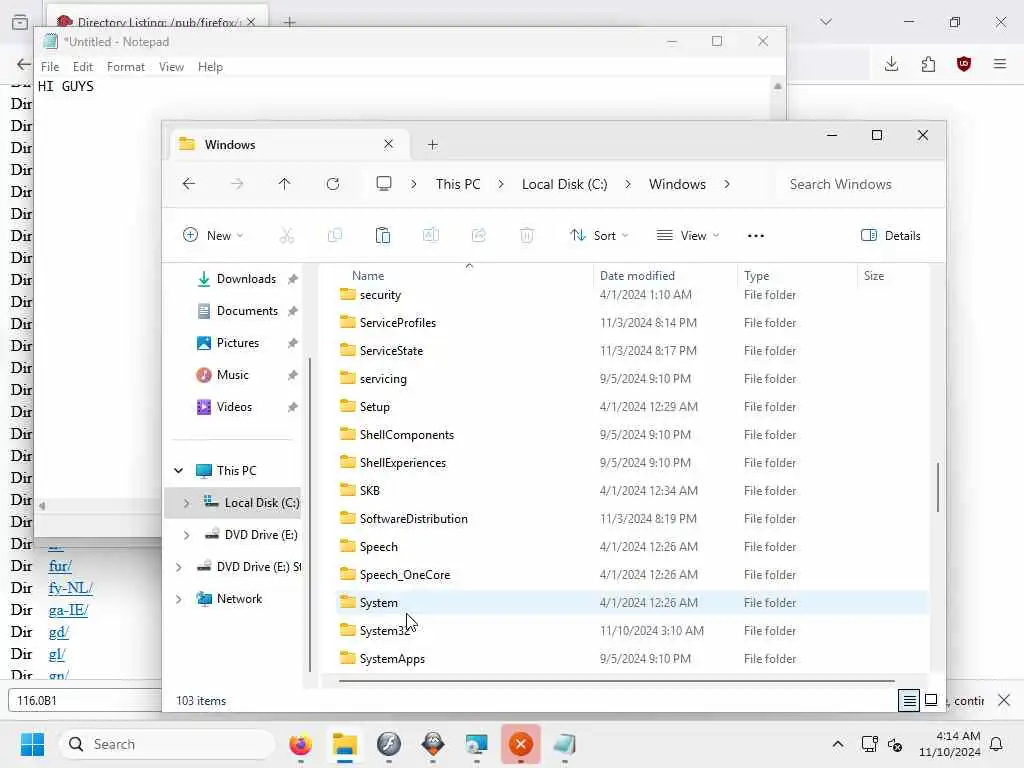Image resolution: width=1024 pixels, height=768 pixels.
Task: Sort by the Name column header
Action: [368, 276]
